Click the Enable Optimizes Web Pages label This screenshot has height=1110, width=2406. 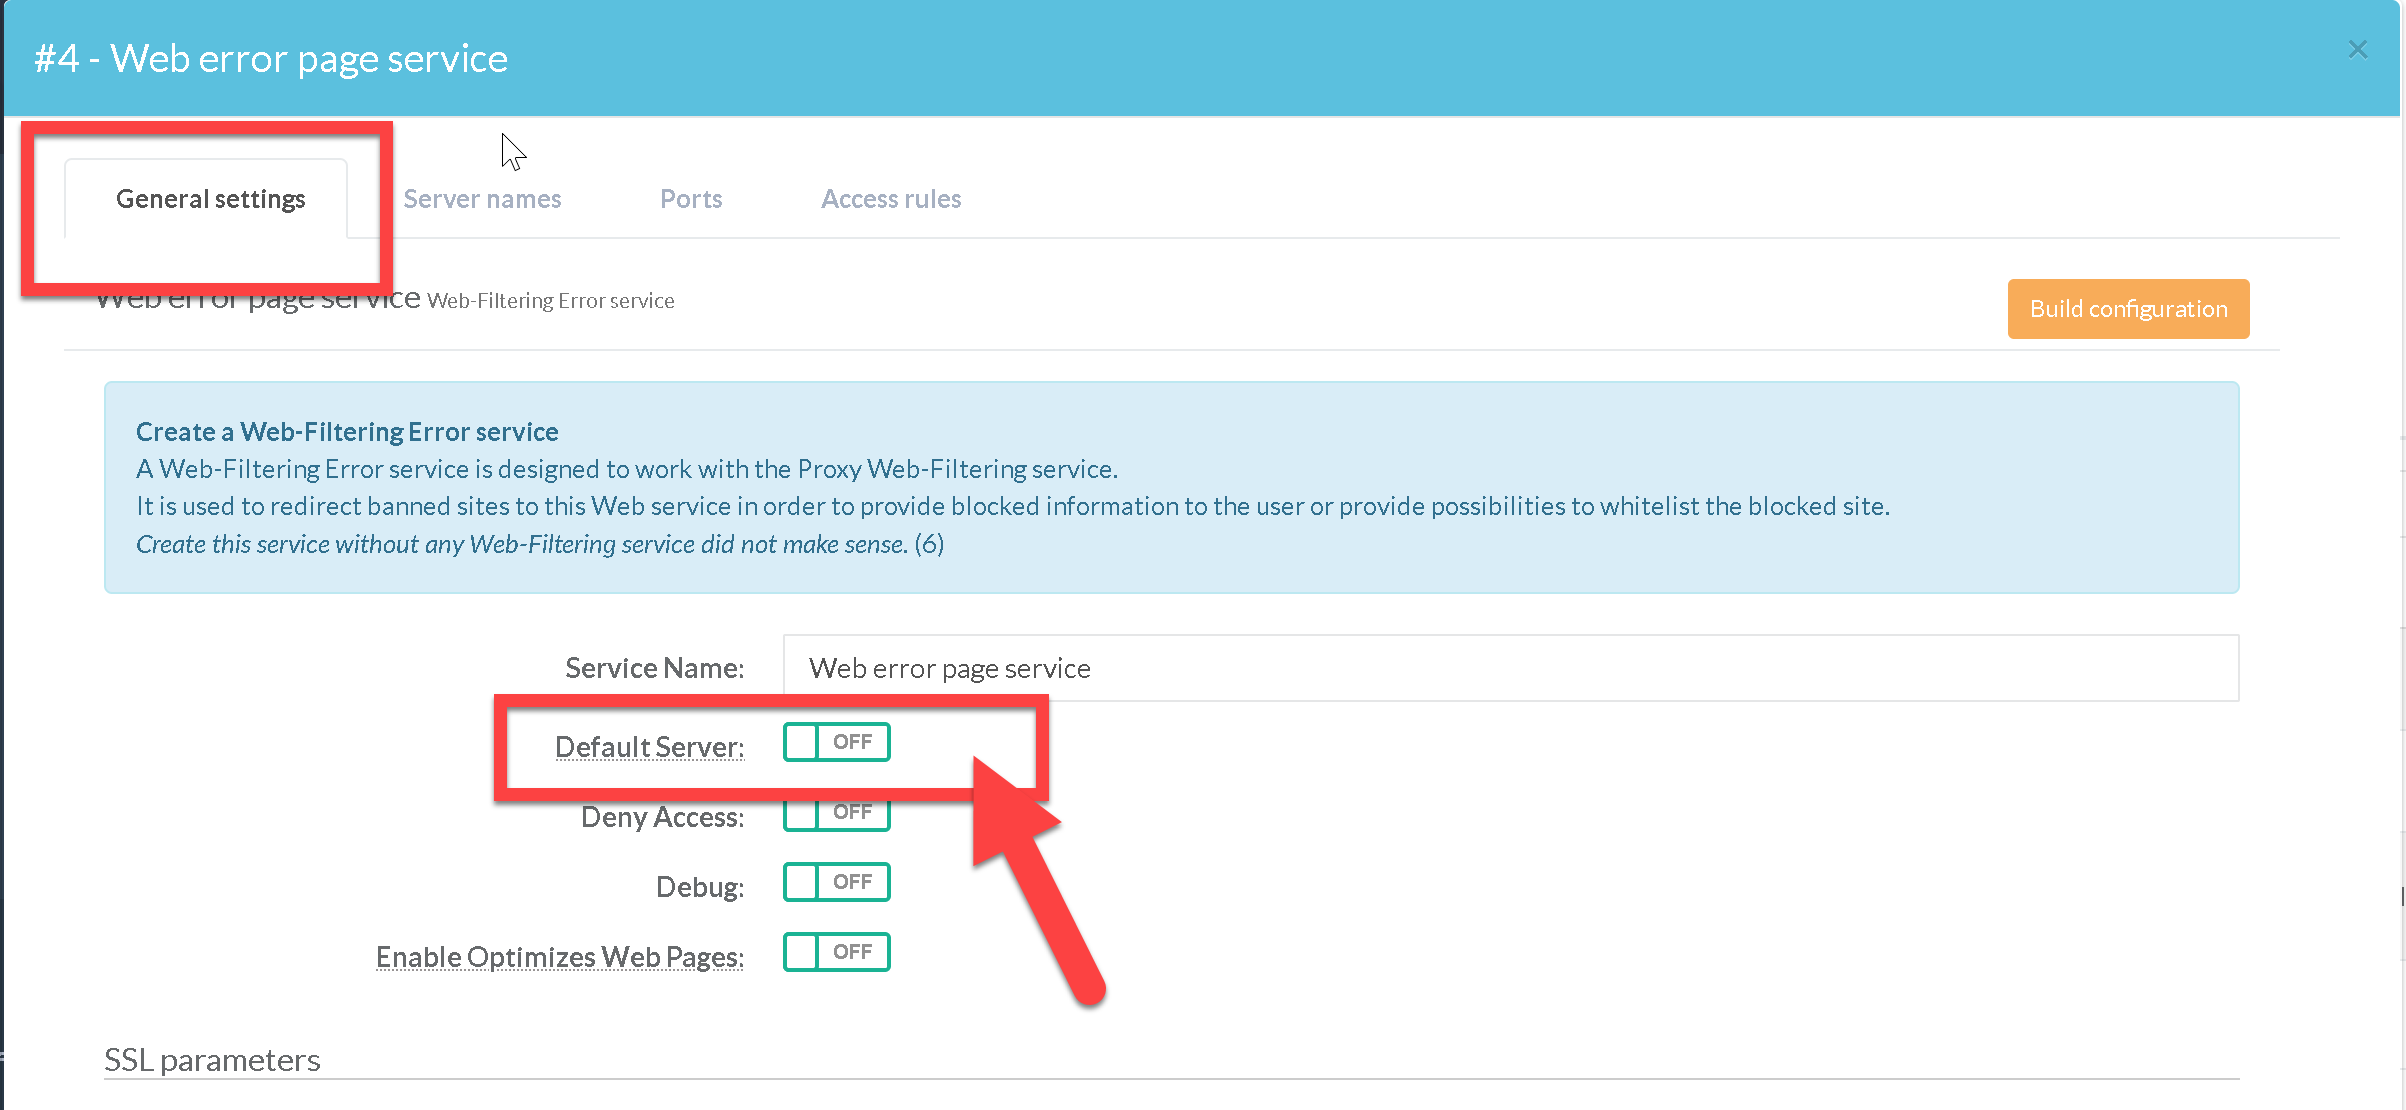click(x=559, y=957)
